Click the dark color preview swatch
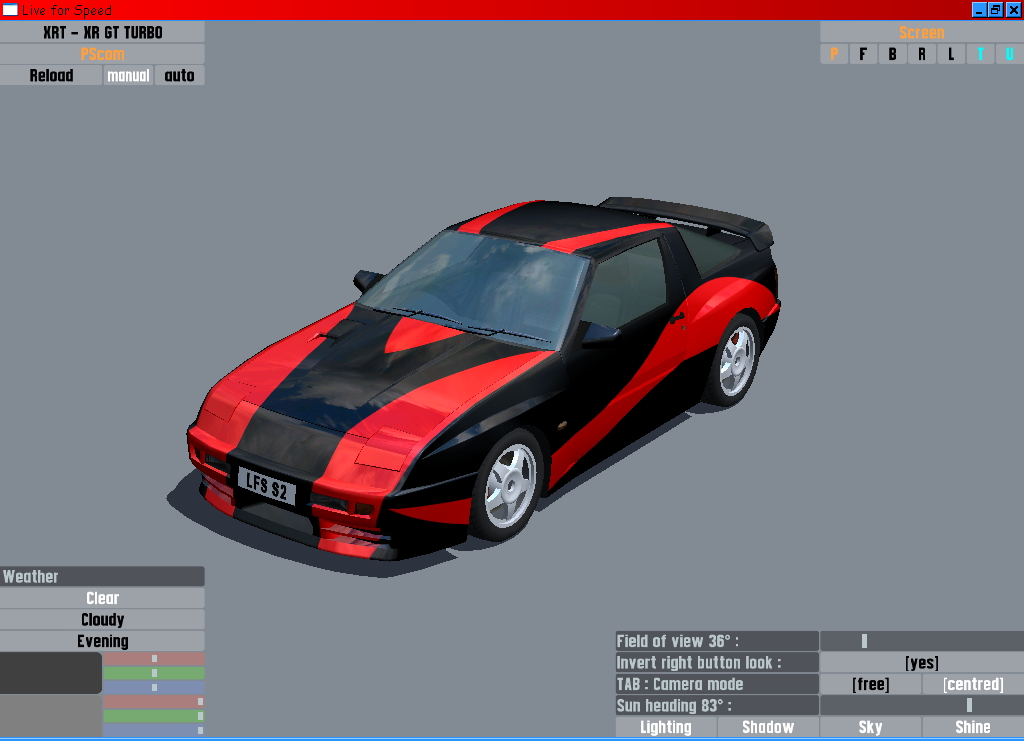The image size is (1024, 741). point(51,673)
